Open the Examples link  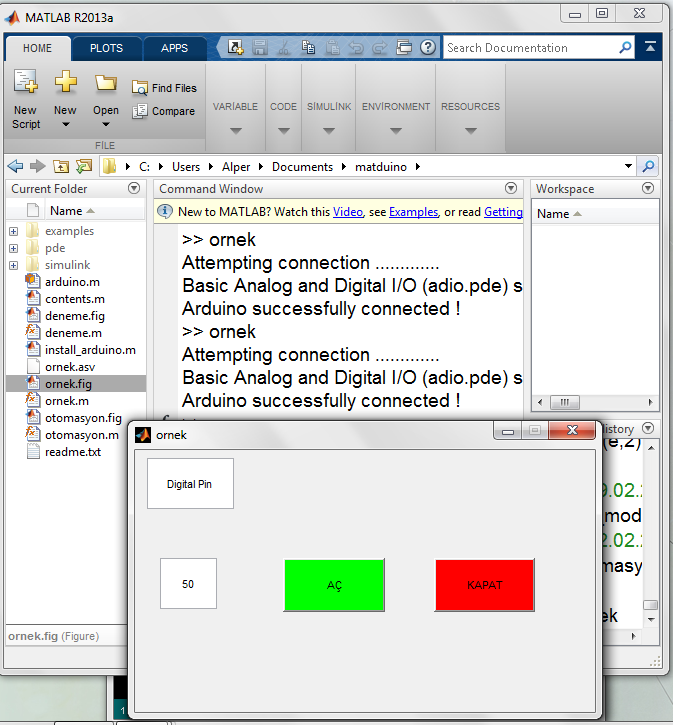pyautogui.click(x=413, y=212)
